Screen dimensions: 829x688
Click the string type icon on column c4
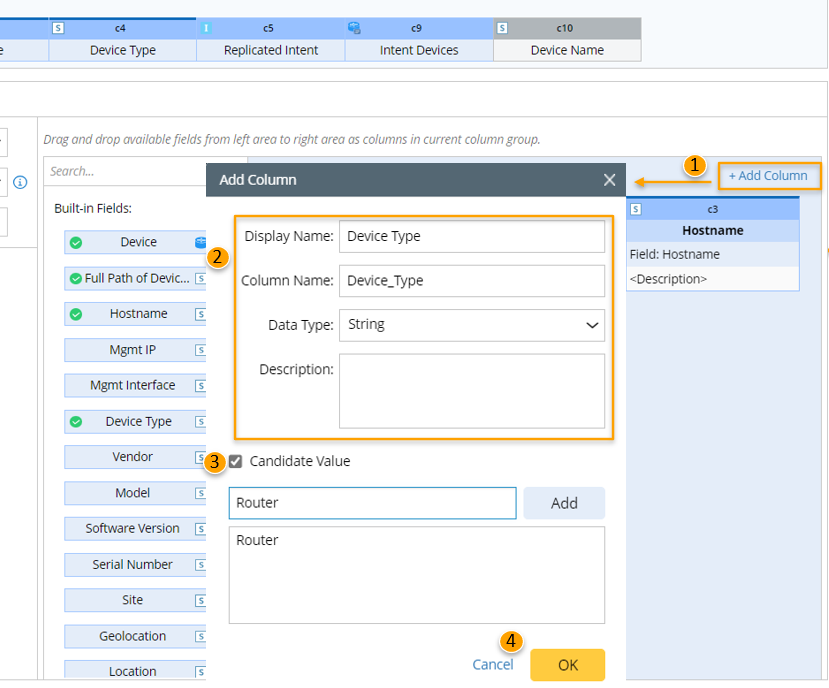coord(58,28)
